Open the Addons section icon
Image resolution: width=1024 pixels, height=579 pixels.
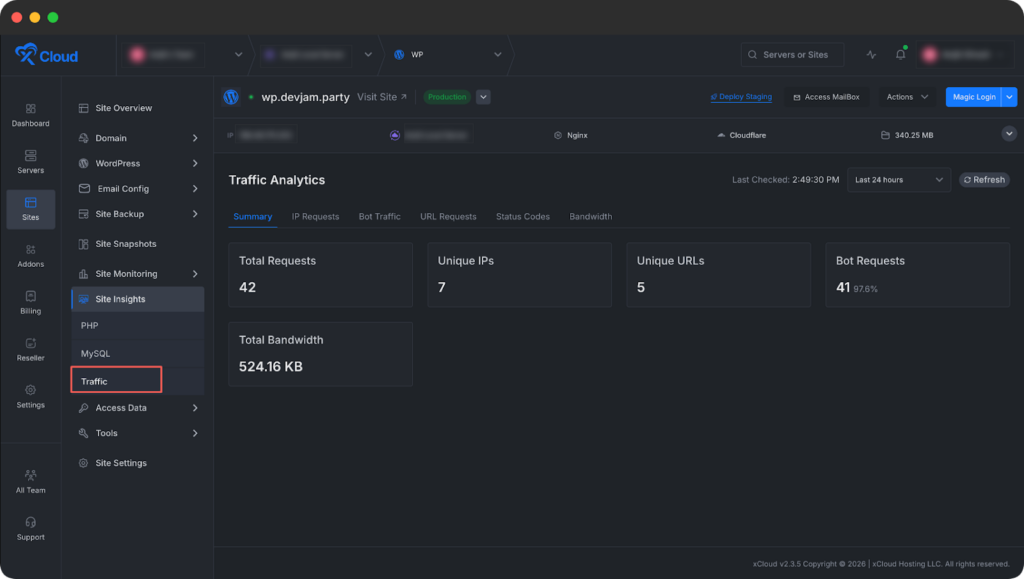30,256
